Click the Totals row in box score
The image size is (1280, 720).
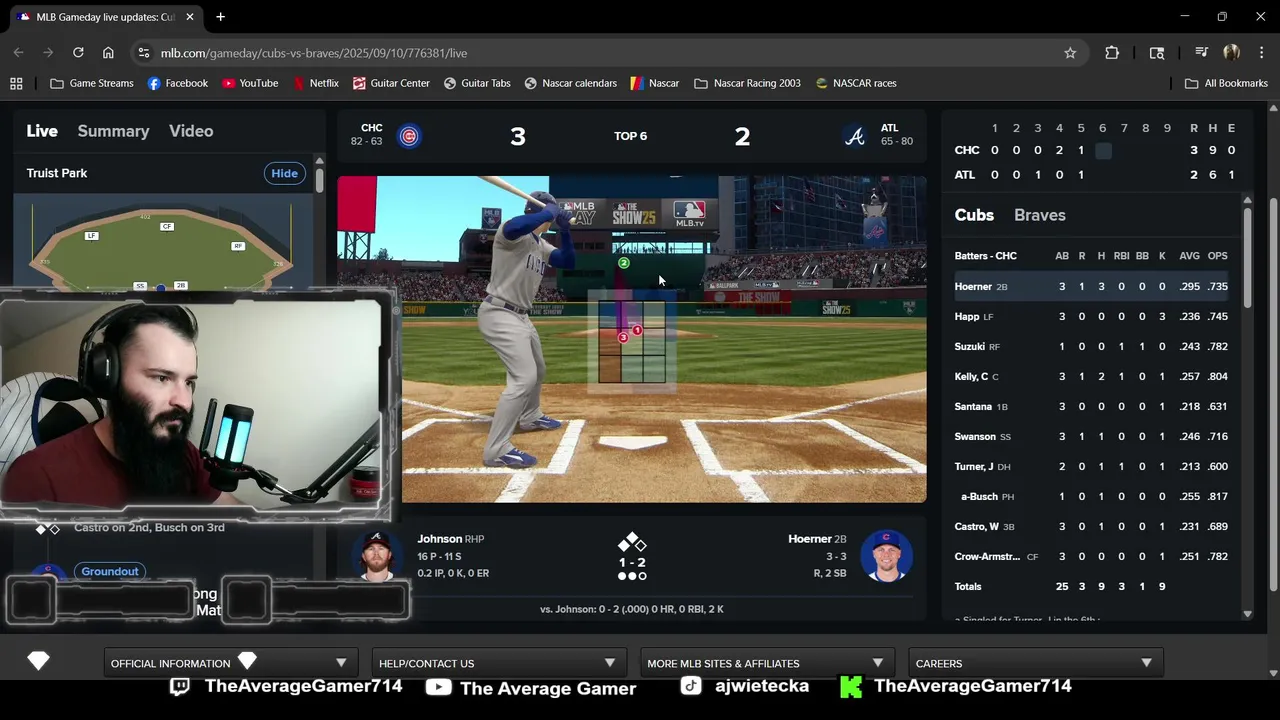point(1091,586)
